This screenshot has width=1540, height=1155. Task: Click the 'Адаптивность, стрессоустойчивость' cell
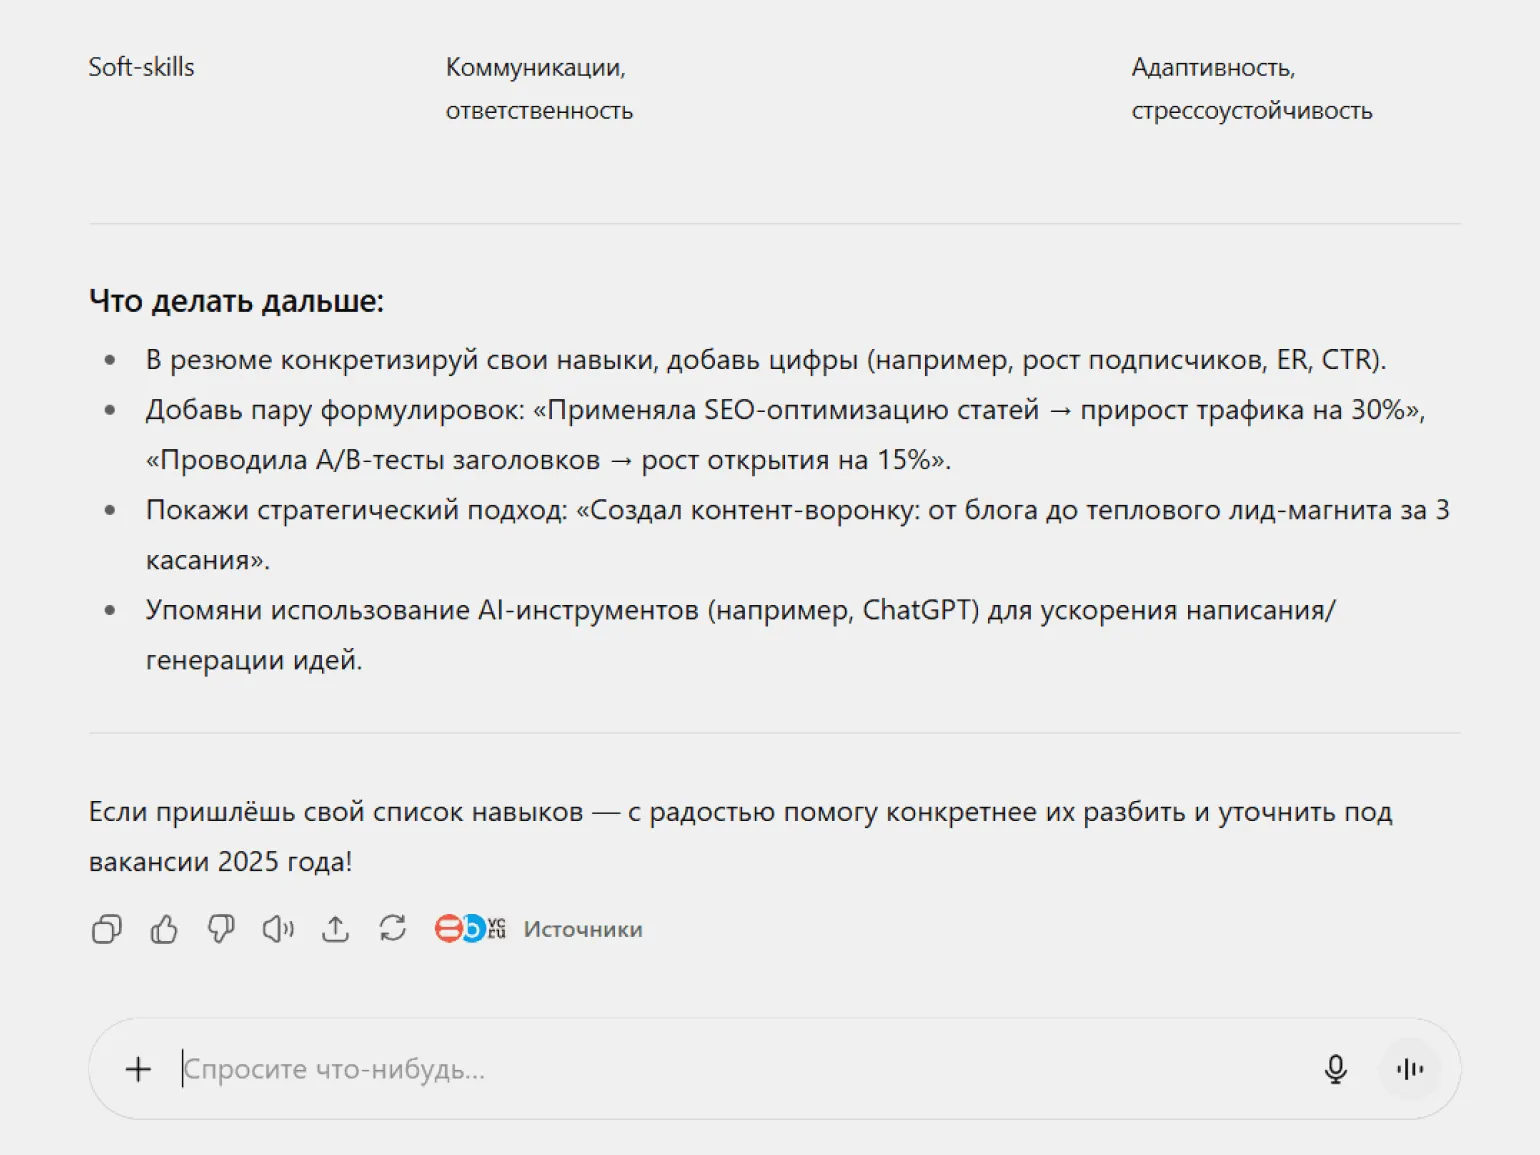[x=1251, y=89]
